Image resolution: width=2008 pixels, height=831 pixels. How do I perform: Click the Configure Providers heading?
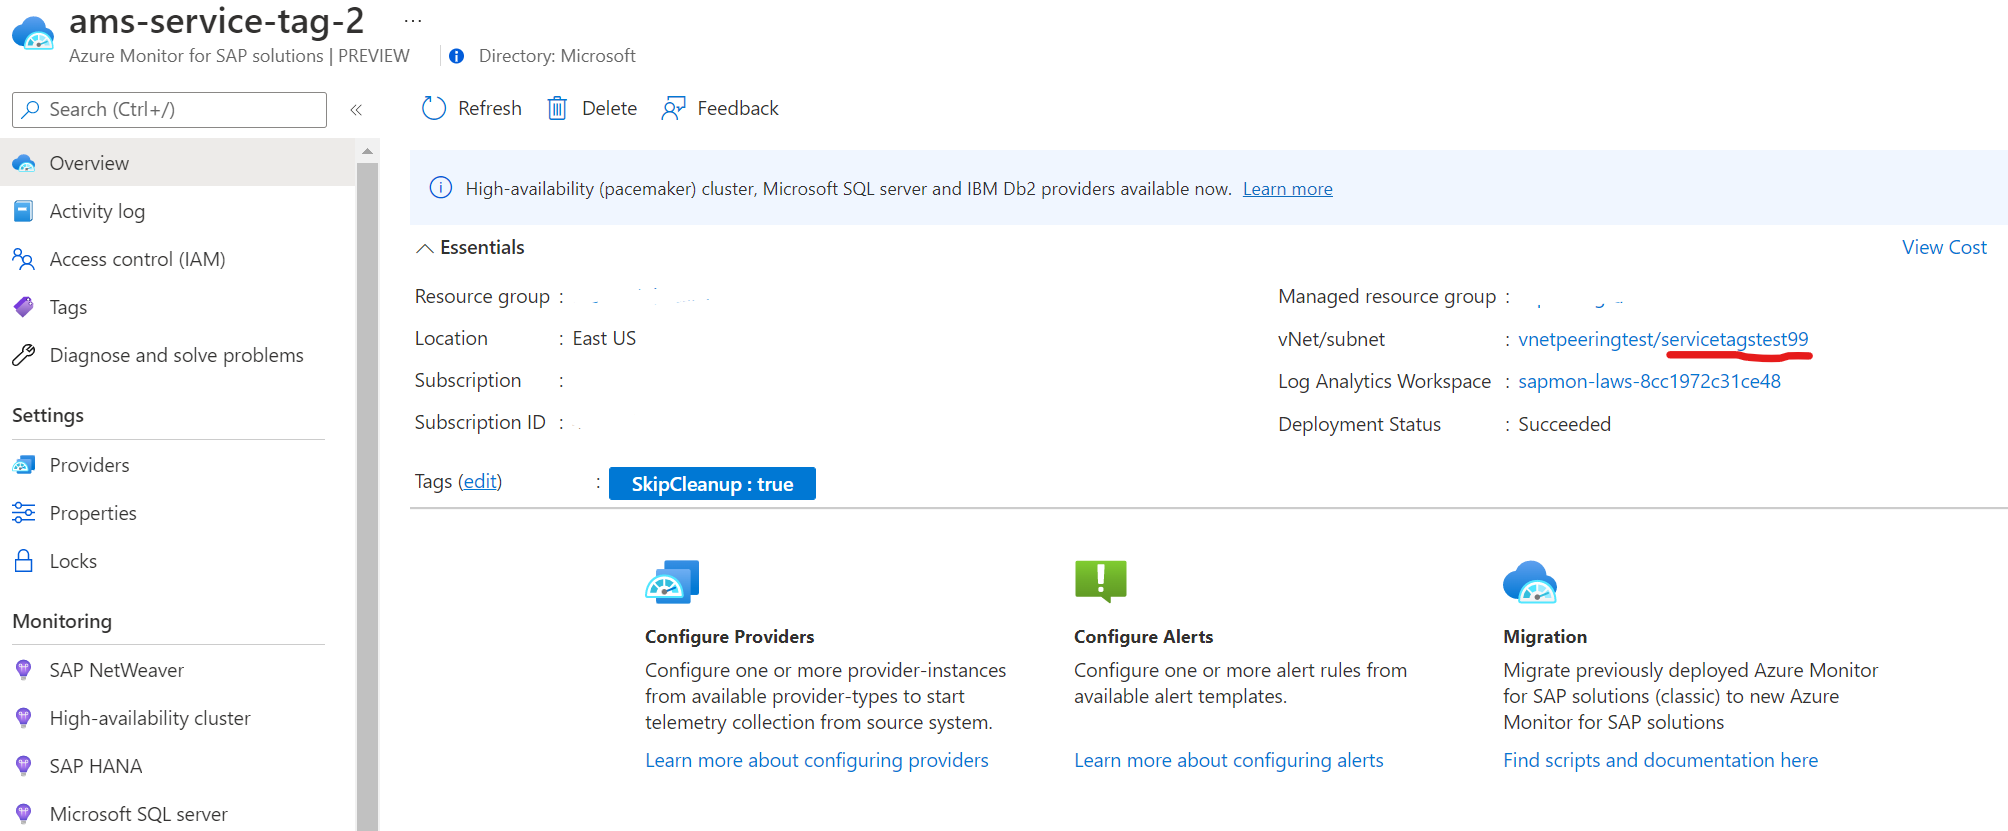[729, 637]
